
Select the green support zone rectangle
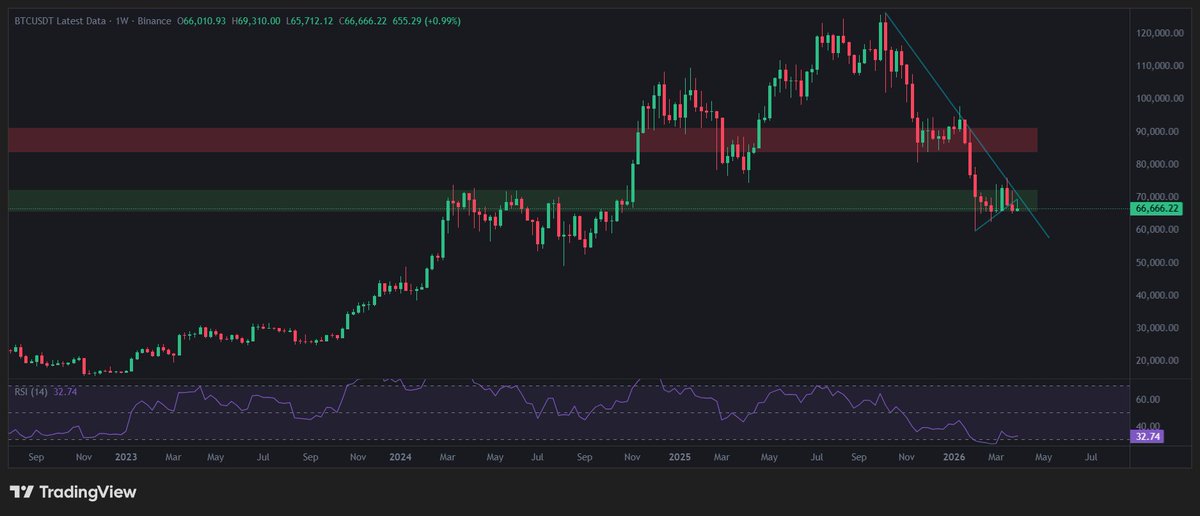point(300,200)
